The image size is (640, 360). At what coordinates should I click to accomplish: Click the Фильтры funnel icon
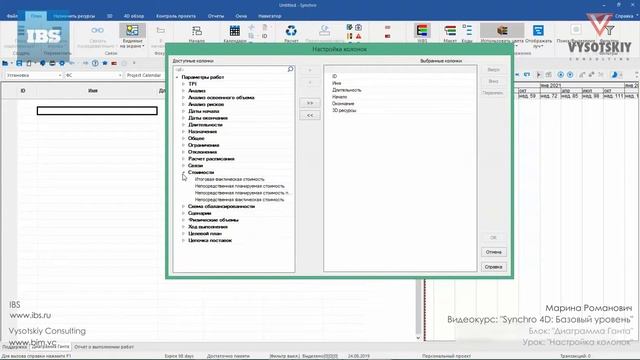pos(610,30)
